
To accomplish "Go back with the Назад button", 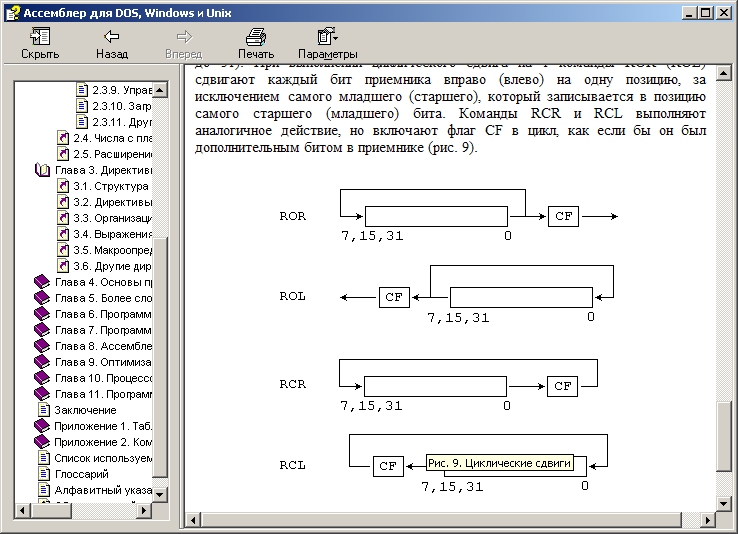I will [112, 43].
